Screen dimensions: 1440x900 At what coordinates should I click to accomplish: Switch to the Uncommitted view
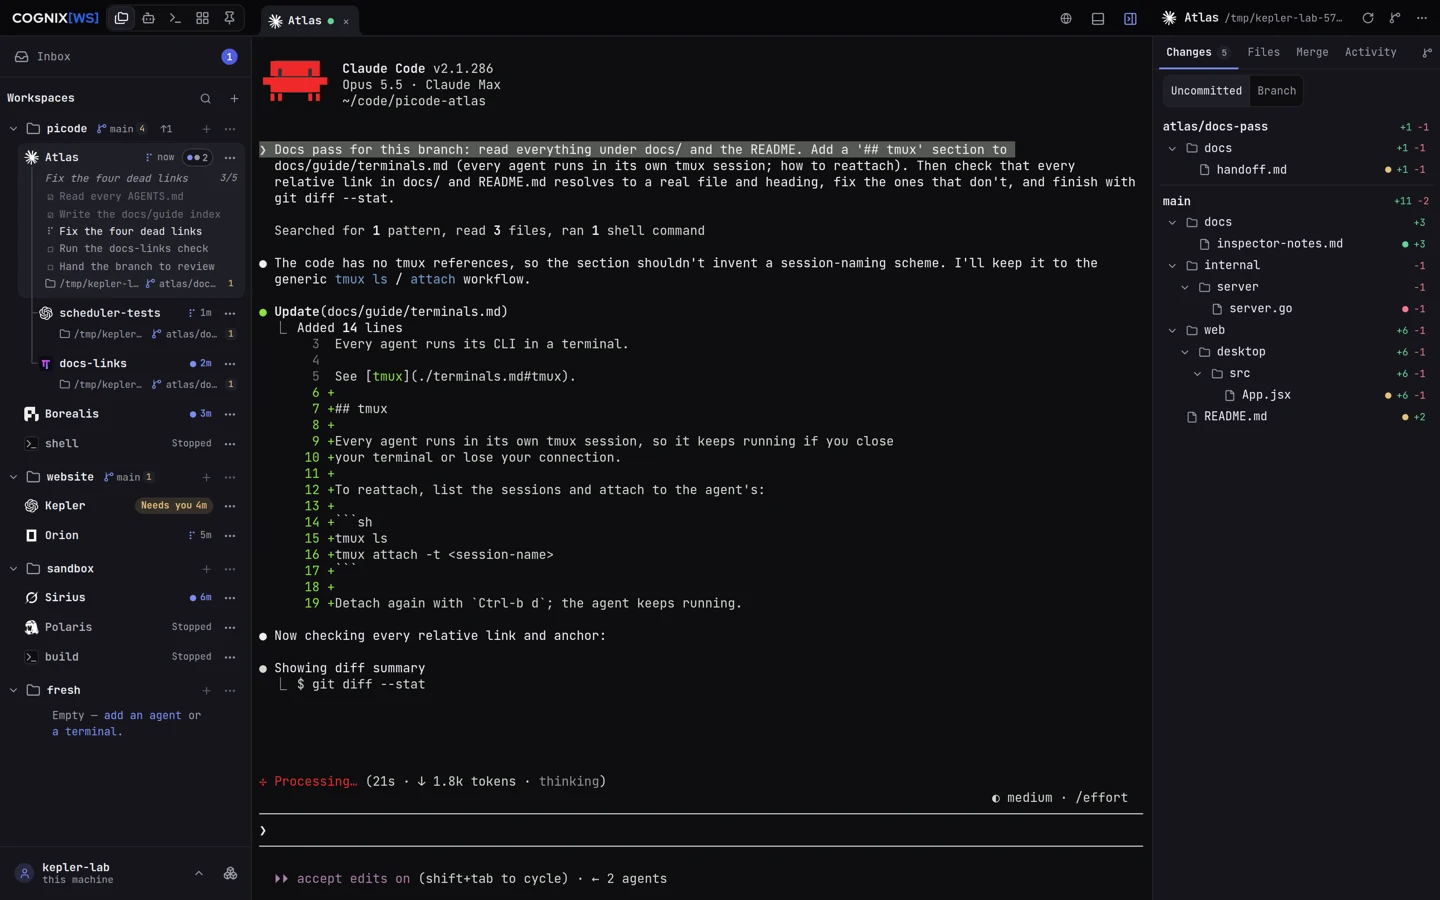click(x=1206, y=91)
